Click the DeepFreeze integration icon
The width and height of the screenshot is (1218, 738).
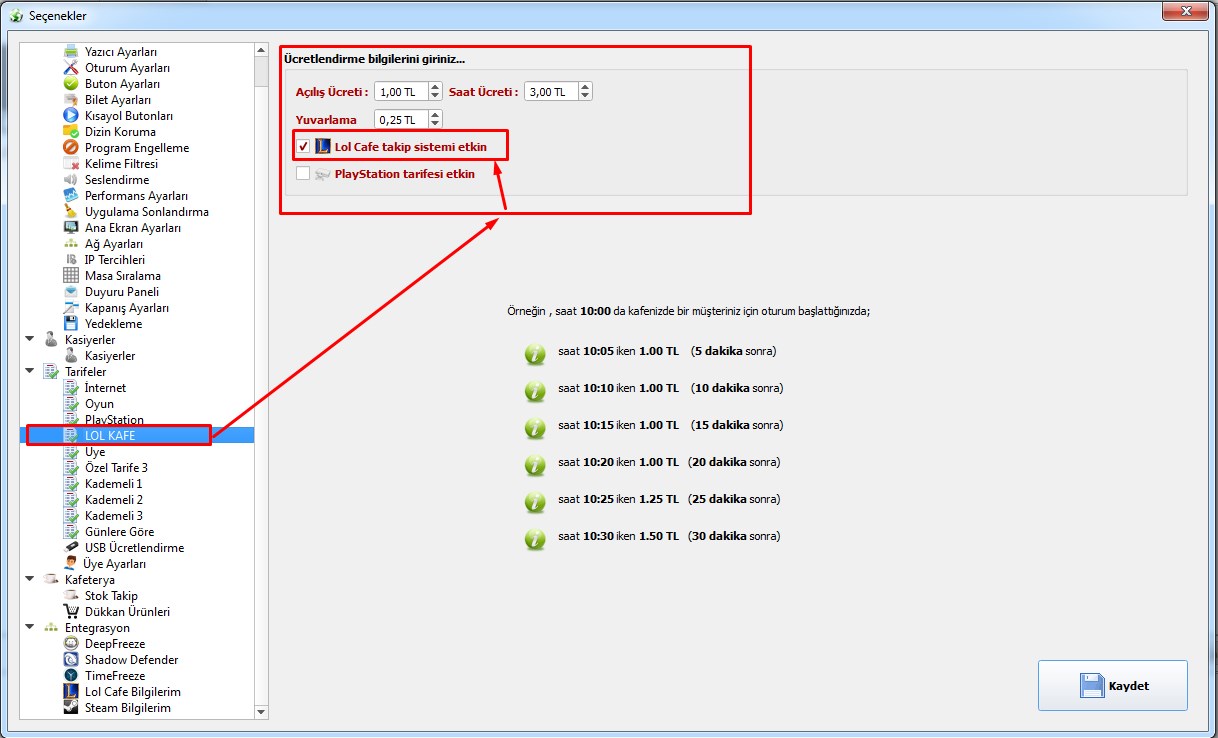click(71, 644)
